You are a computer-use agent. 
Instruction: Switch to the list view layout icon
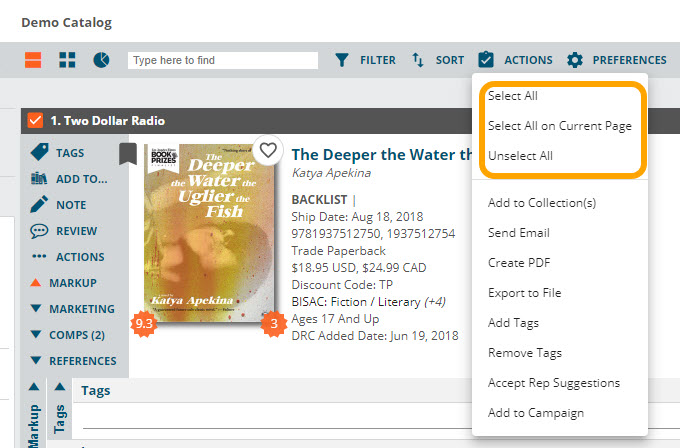tap(33, 61)
